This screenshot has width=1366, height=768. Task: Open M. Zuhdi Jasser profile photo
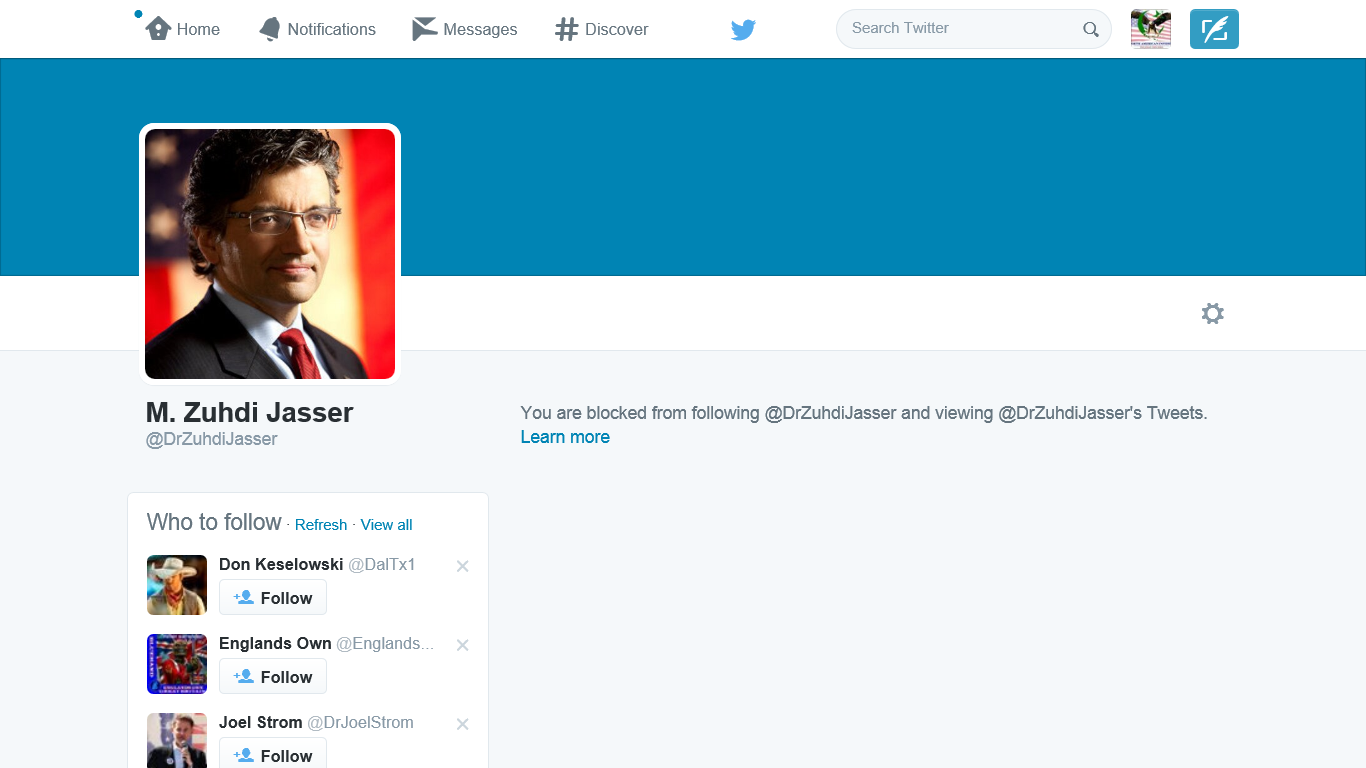[x=270, y=254]
